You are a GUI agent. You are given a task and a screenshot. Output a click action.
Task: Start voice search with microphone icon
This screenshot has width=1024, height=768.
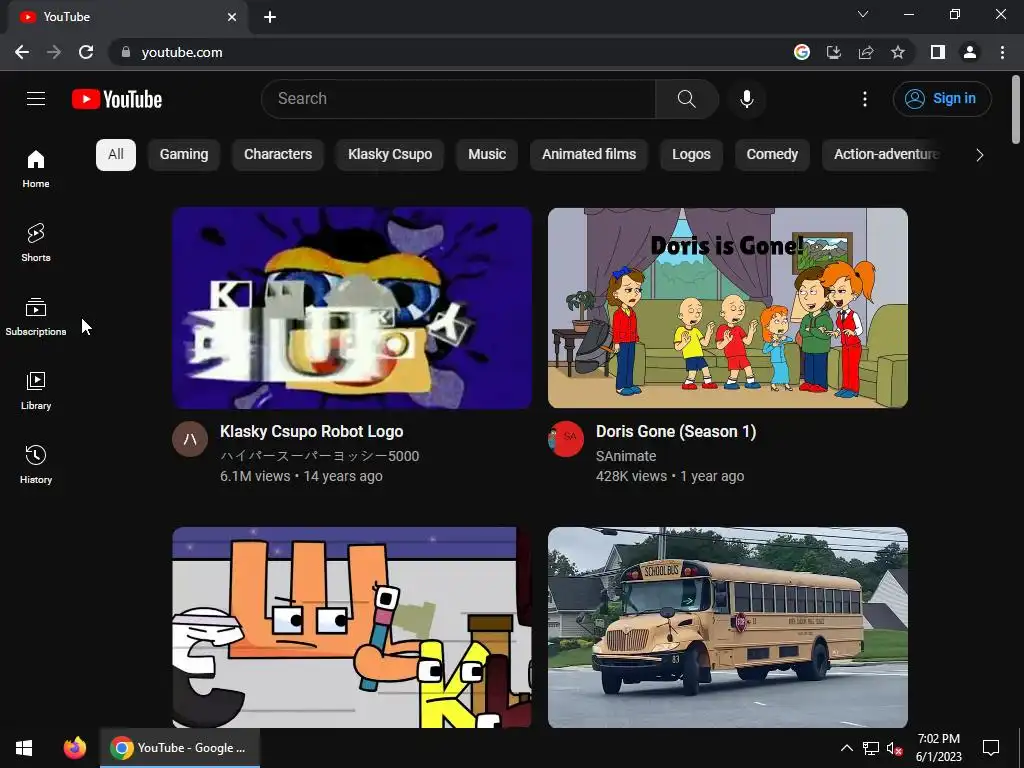coord(746,99)
